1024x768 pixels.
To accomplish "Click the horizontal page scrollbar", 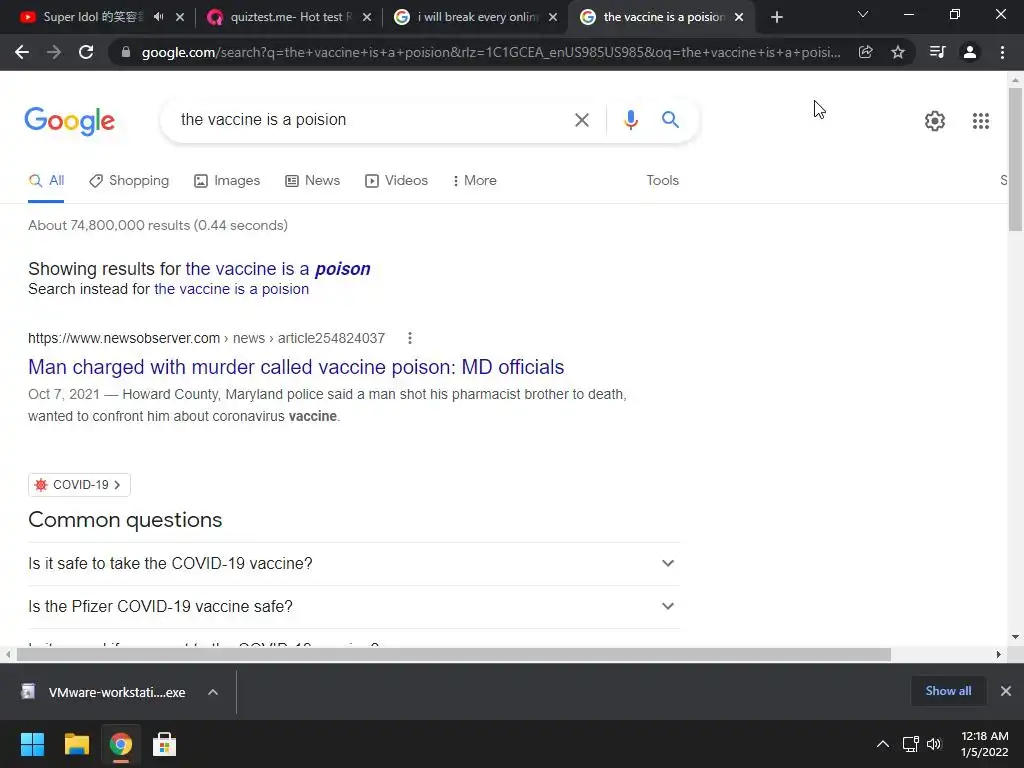I will point(454,655).
